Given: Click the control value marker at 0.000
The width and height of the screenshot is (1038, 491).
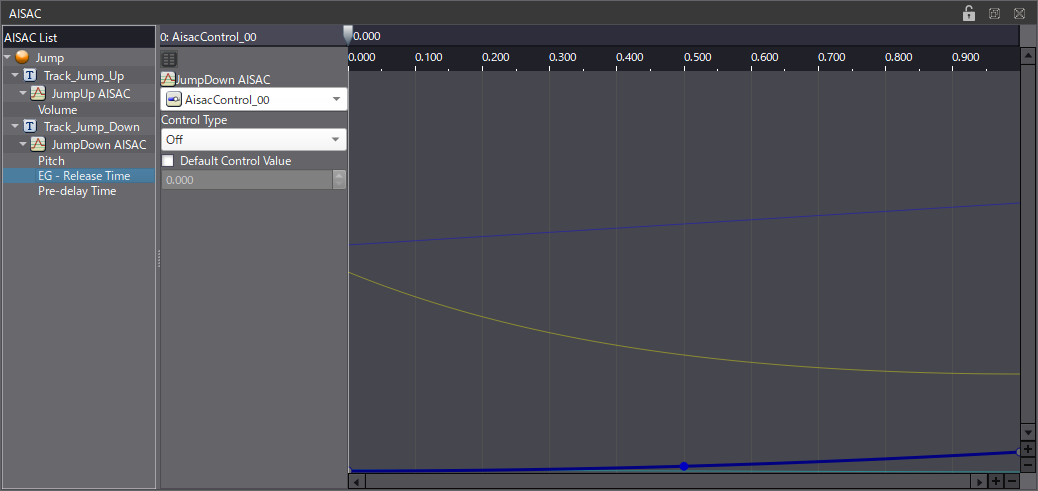Looking at the screenshot, I should (x=348, y=35).
